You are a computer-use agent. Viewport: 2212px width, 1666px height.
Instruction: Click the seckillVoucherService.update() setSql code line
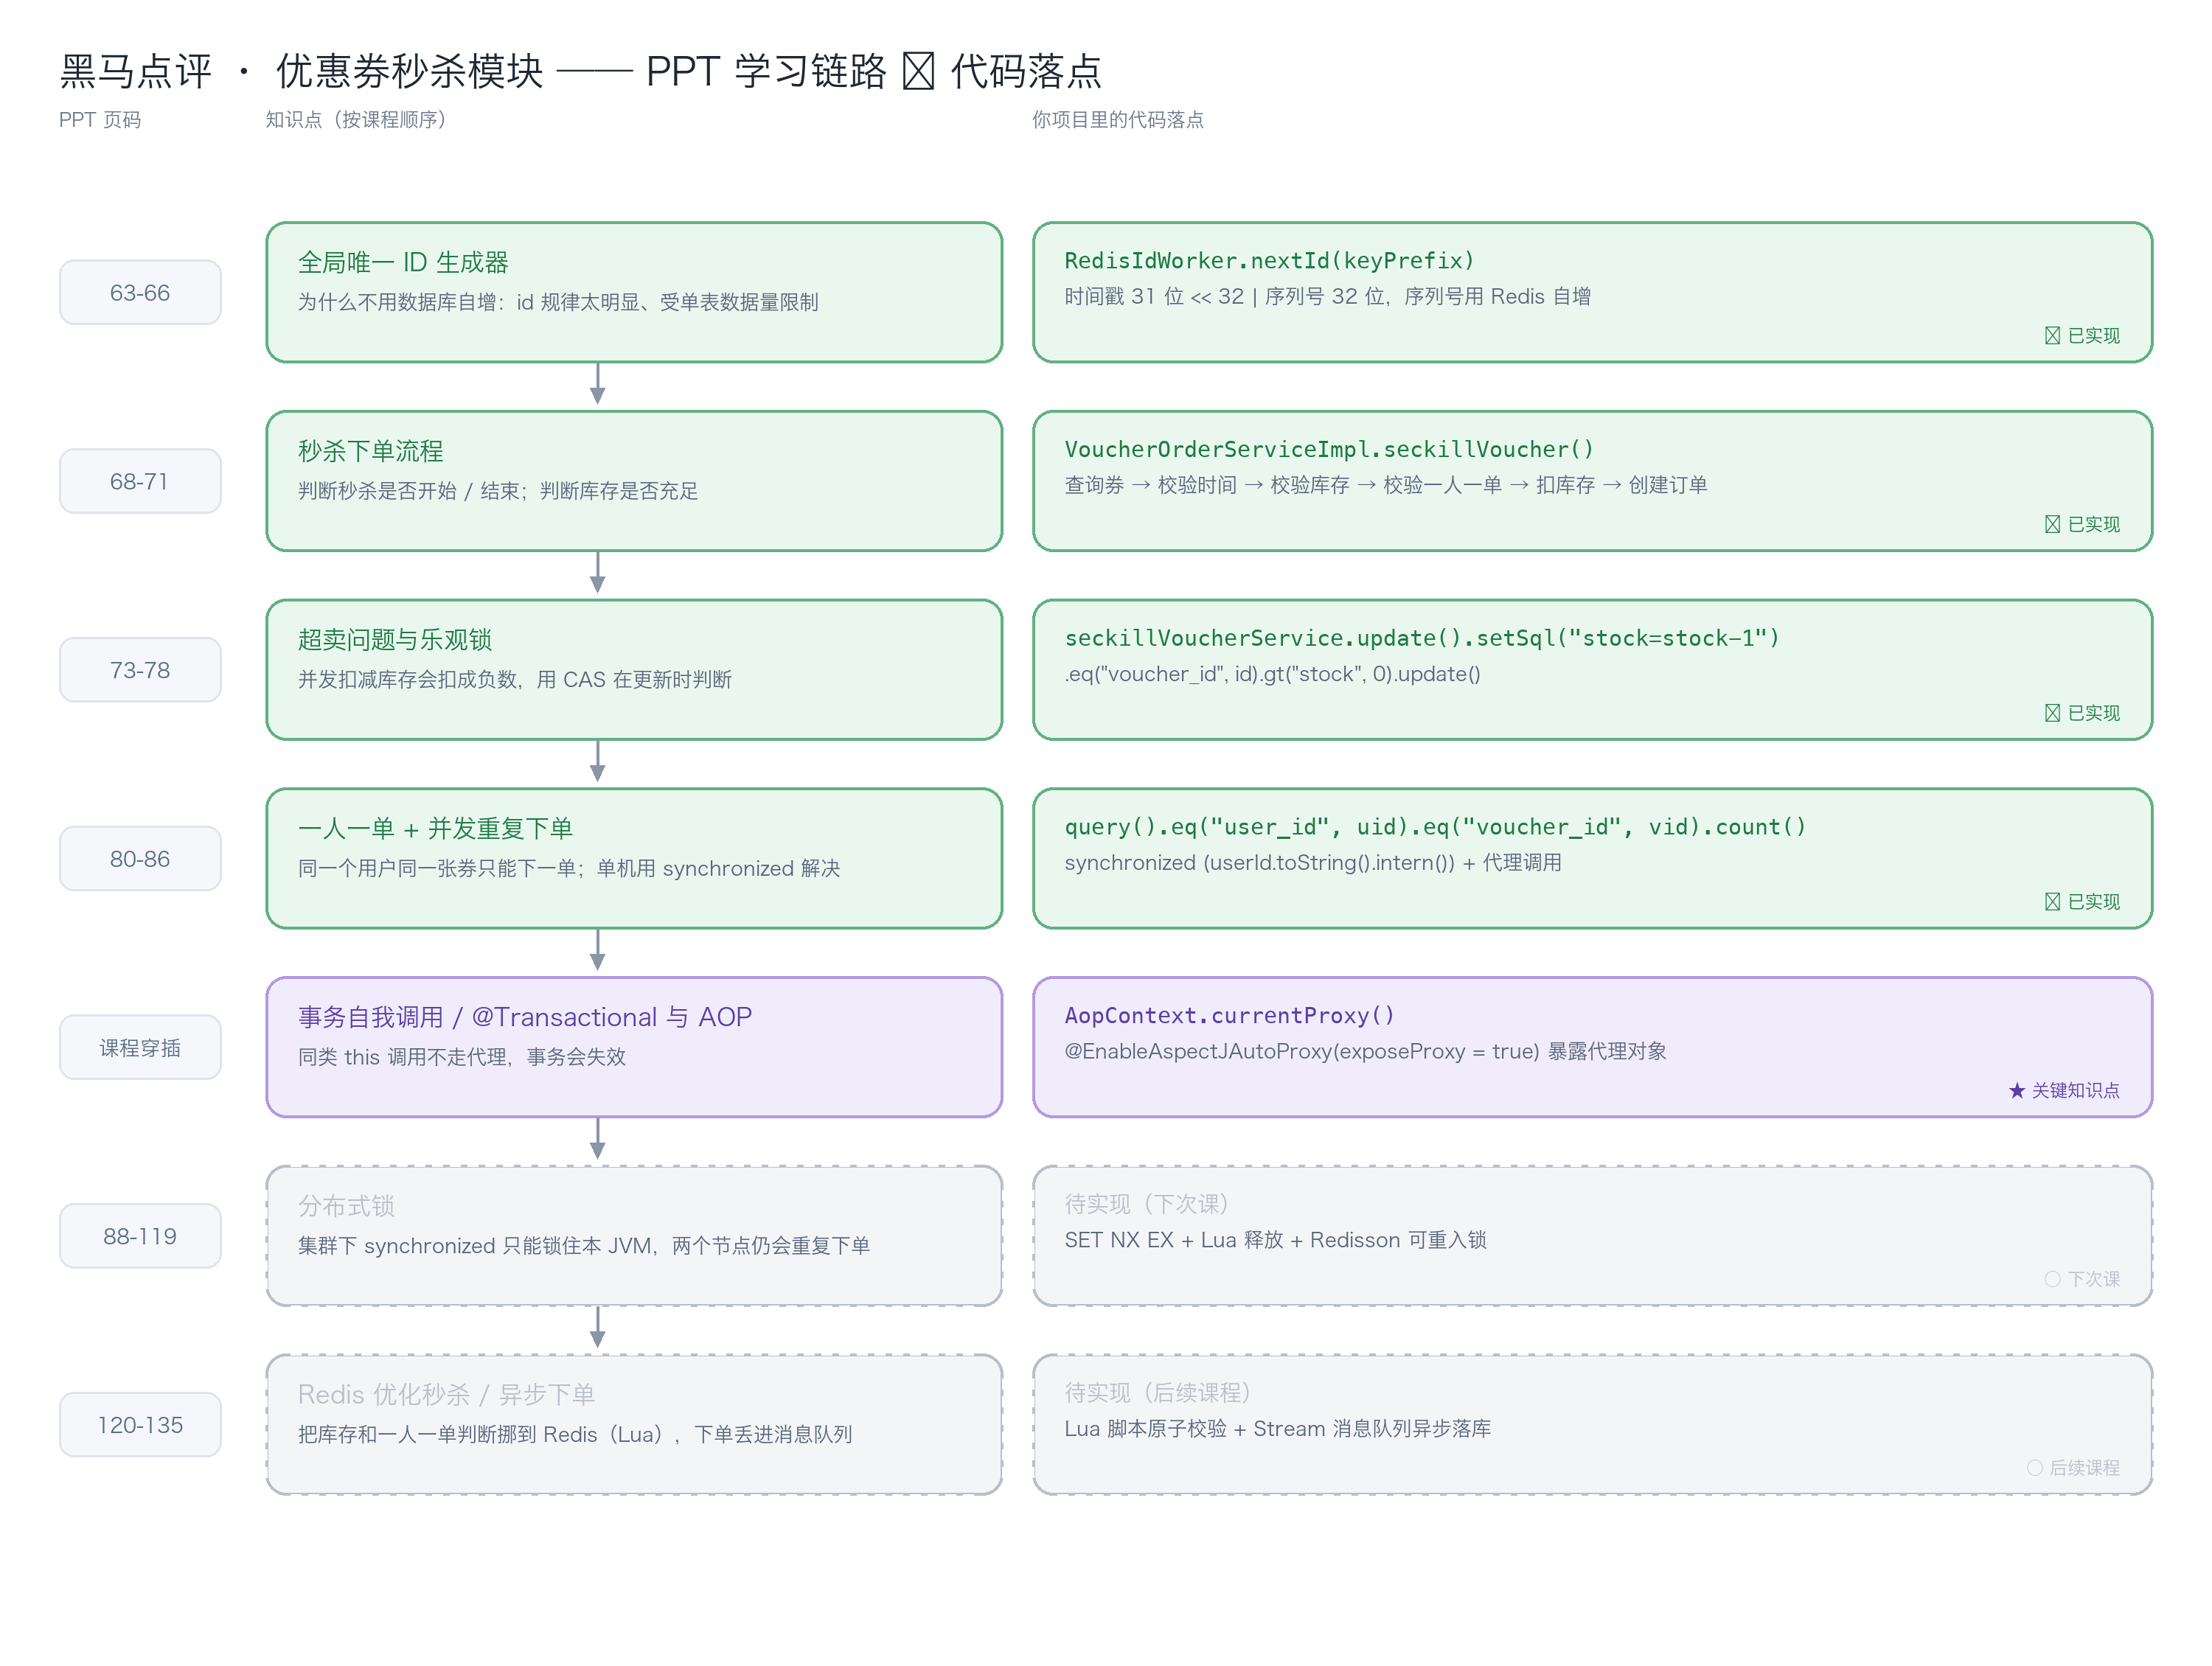point(1422,638)
